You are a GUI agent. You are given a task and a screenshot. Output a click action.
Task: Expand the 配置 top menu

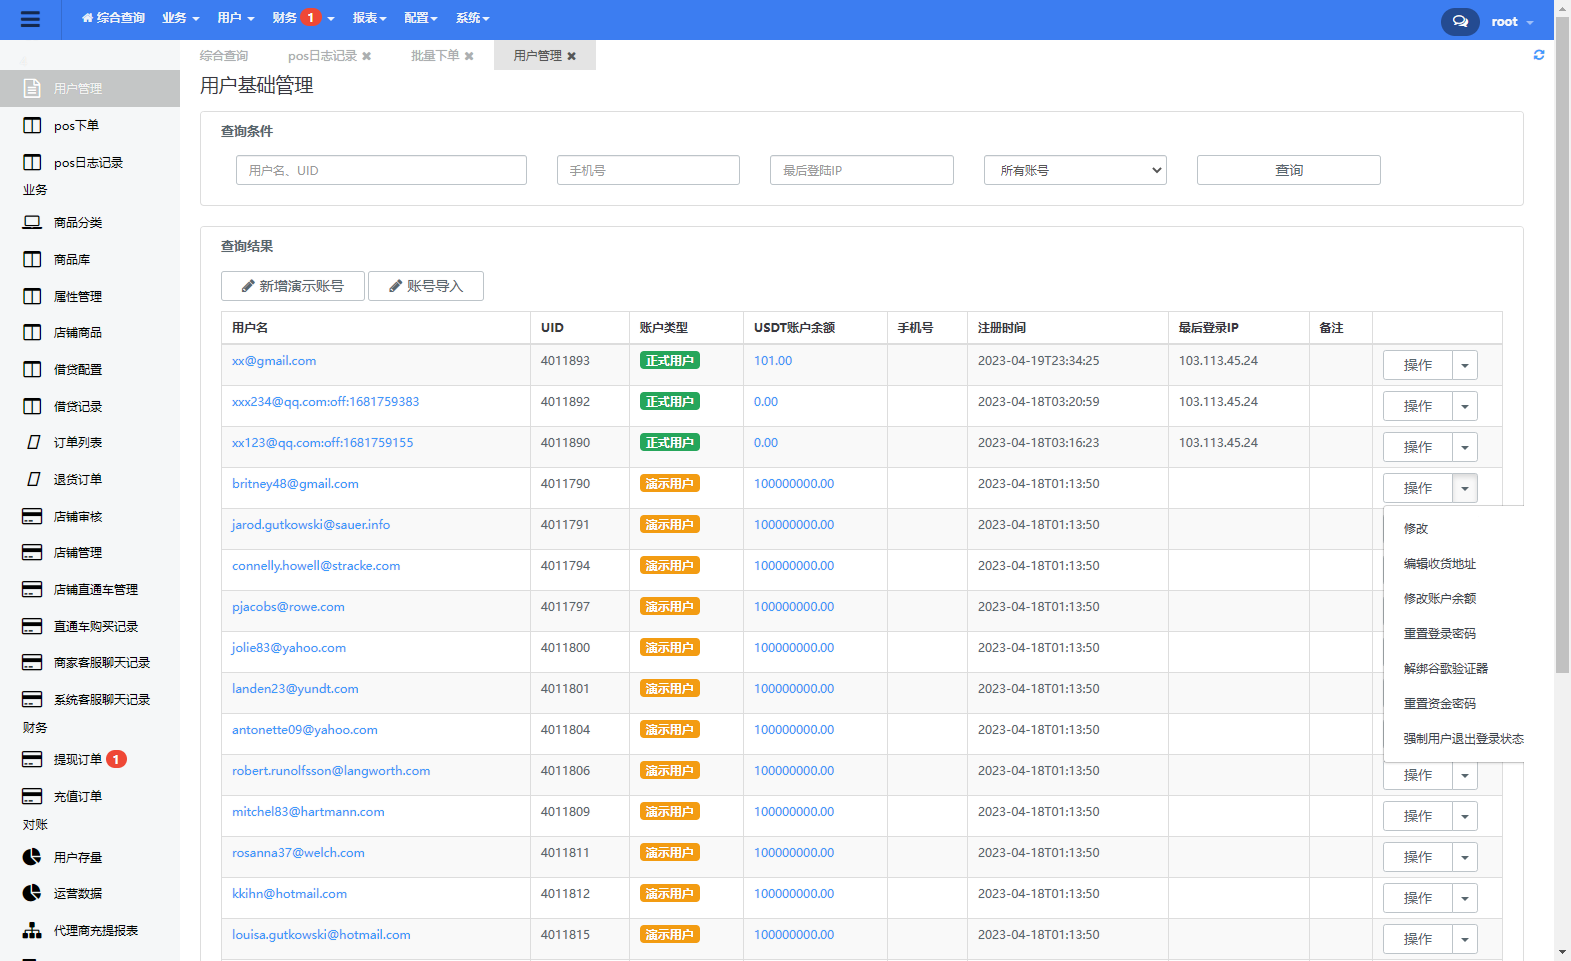point(421,18)
